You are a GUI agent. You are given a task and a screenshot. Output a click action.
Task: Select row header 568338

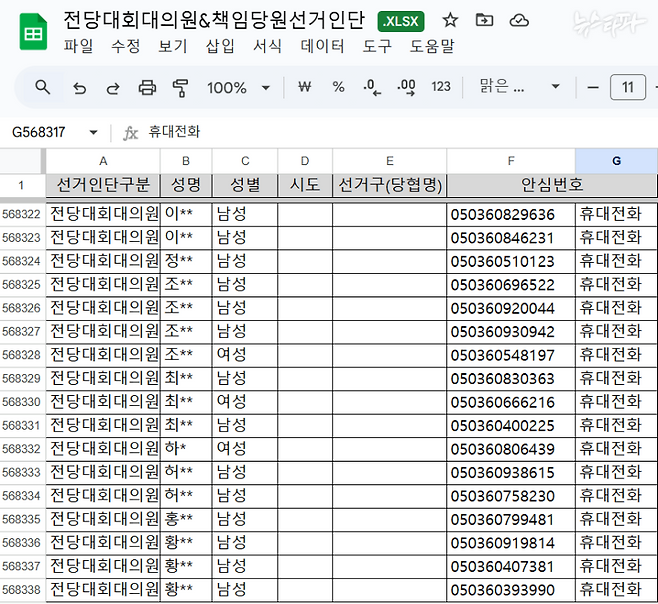pyautogui.click(x=21, y=590)
